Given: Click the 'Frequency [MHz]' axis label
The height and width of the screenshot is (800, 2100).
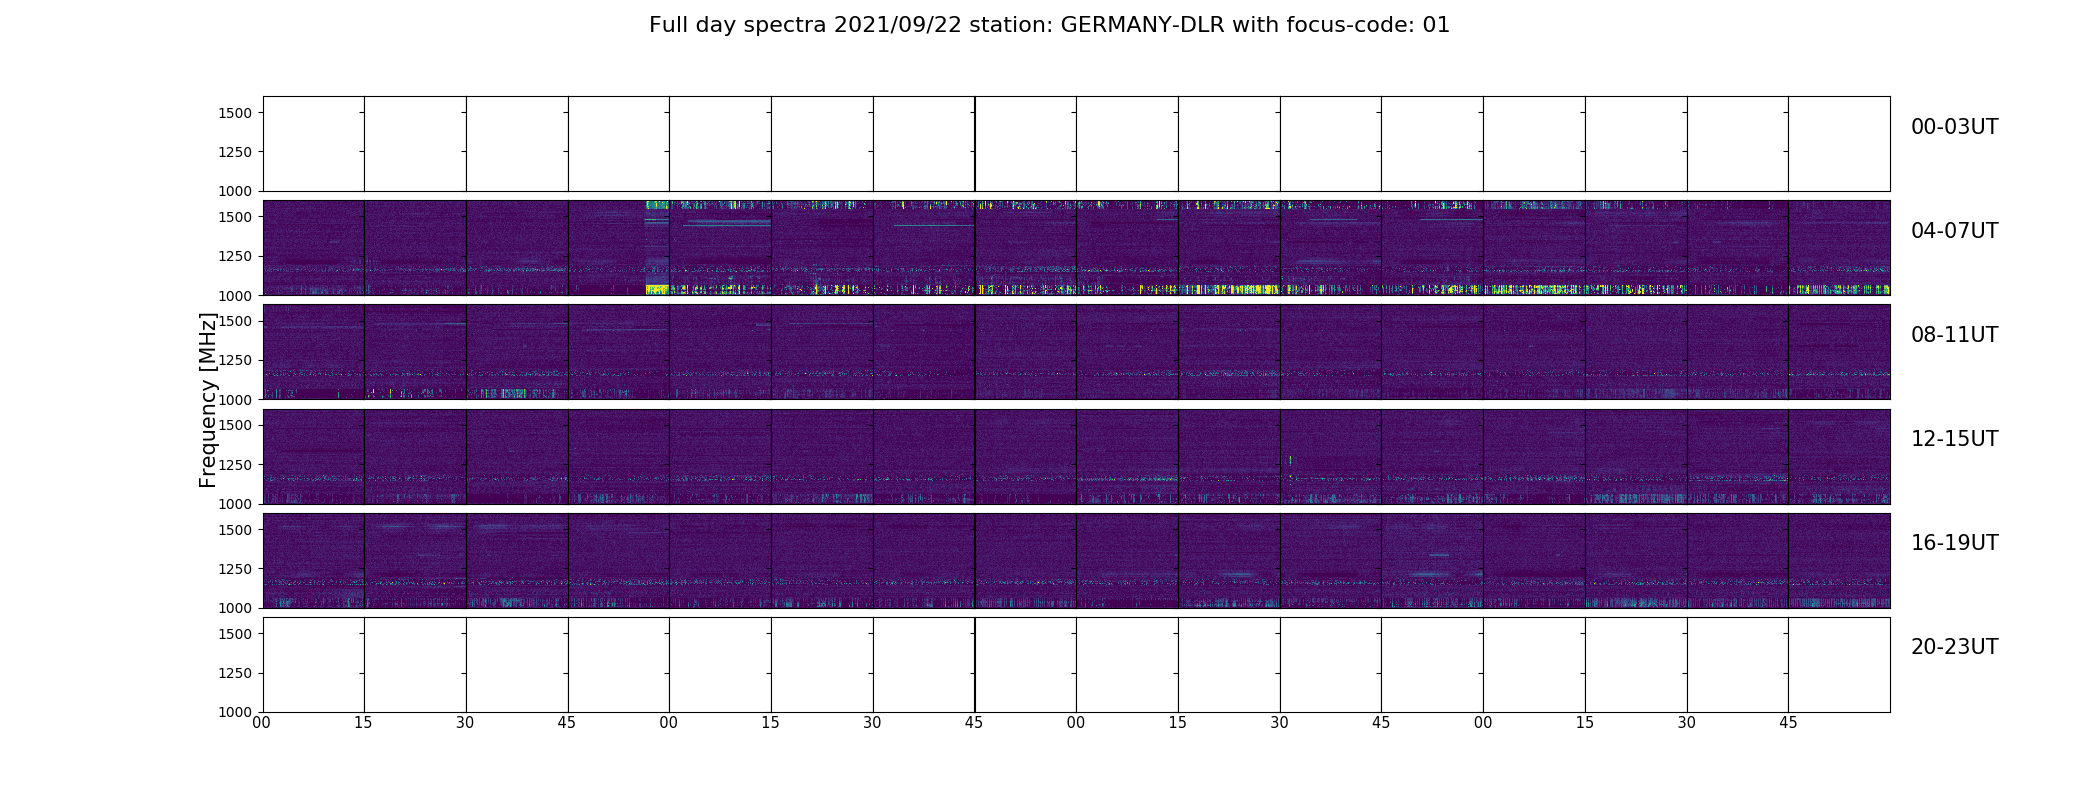Looking at the screenshot, I should (208, 400).
